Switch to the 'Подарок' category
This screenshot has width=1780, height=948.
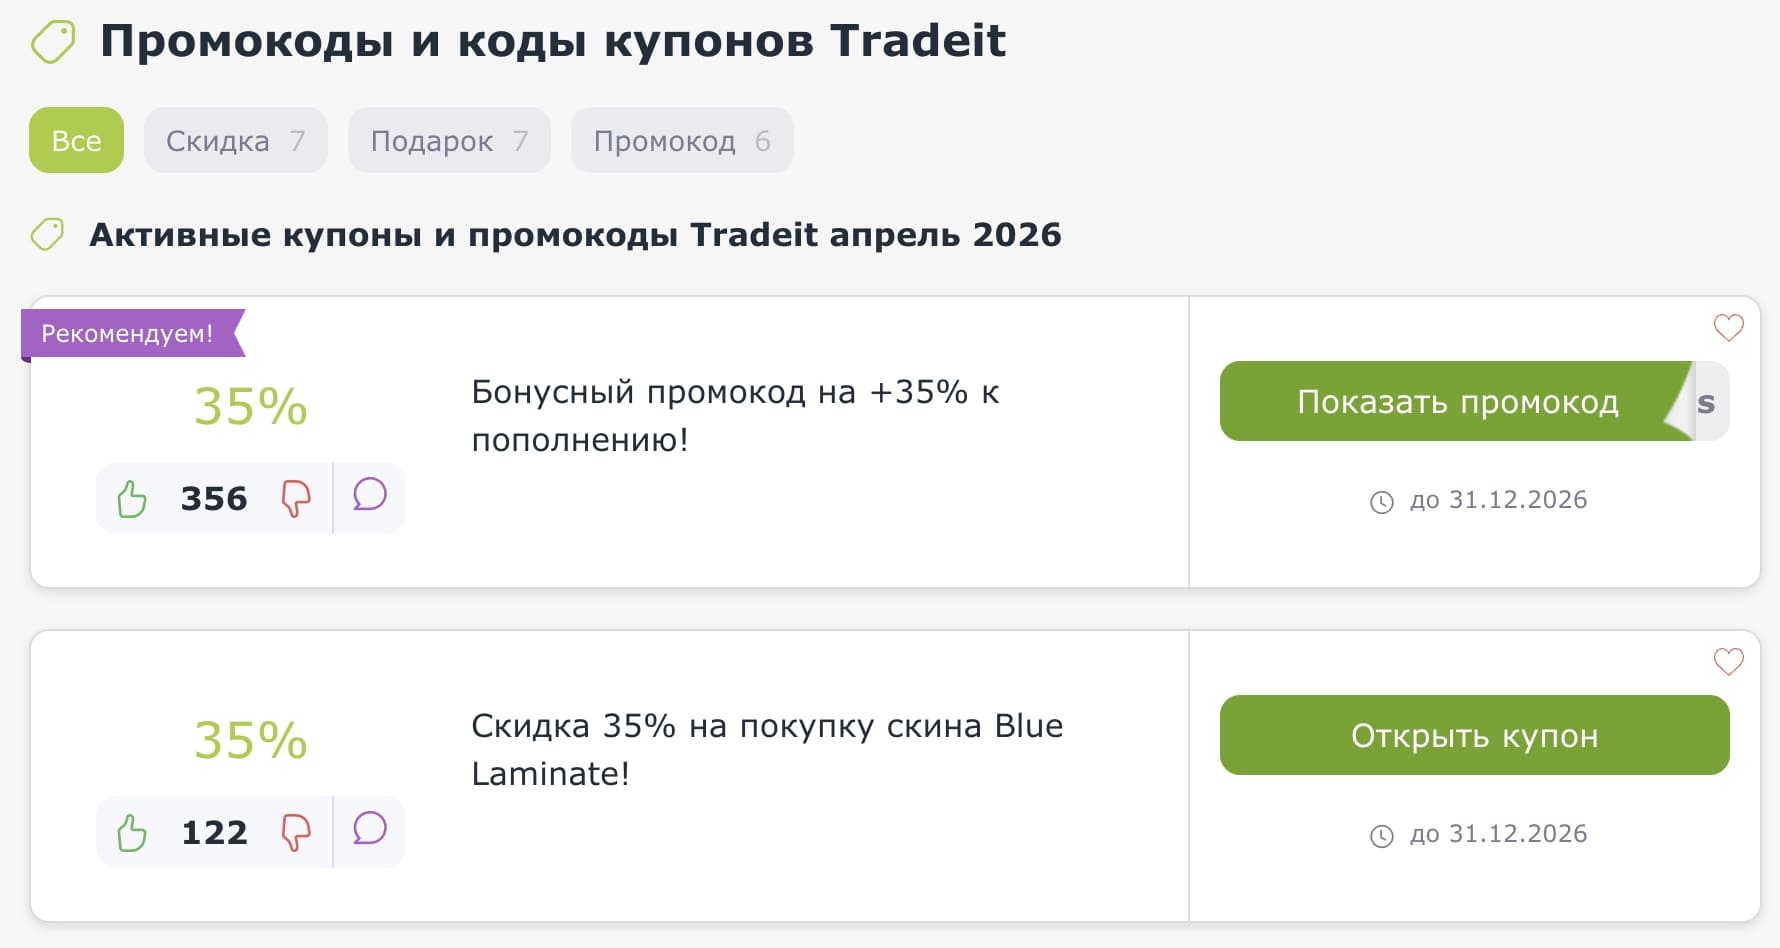448,140
